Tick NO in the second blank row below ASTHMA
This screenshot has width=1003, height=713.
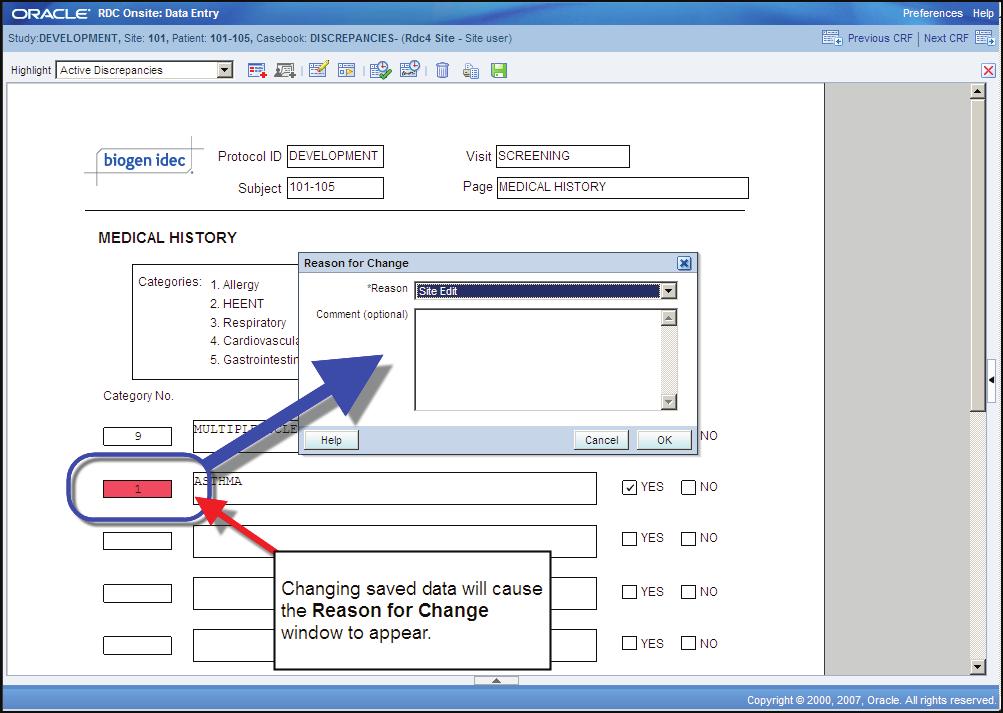pos(688,592)
